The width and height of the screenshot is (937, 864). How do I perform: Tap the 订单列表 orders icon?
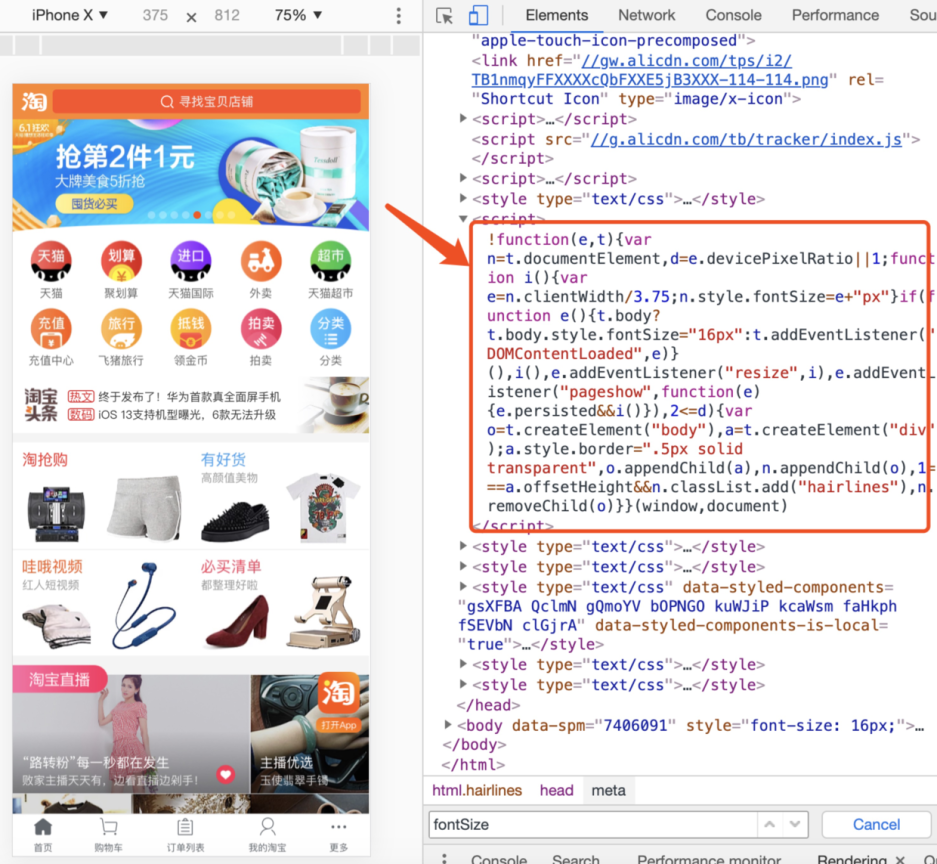tap(185, 827)
